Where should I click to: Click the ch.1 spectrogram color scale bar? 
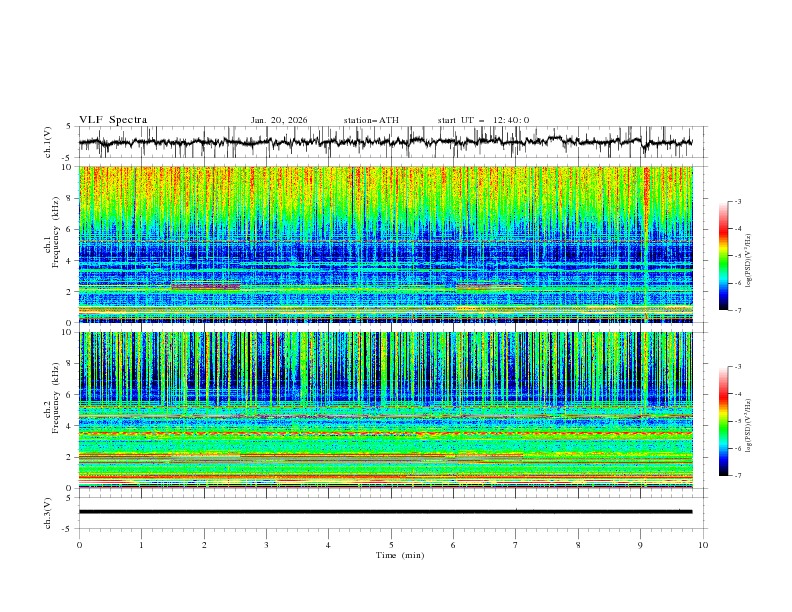(723, 255)
